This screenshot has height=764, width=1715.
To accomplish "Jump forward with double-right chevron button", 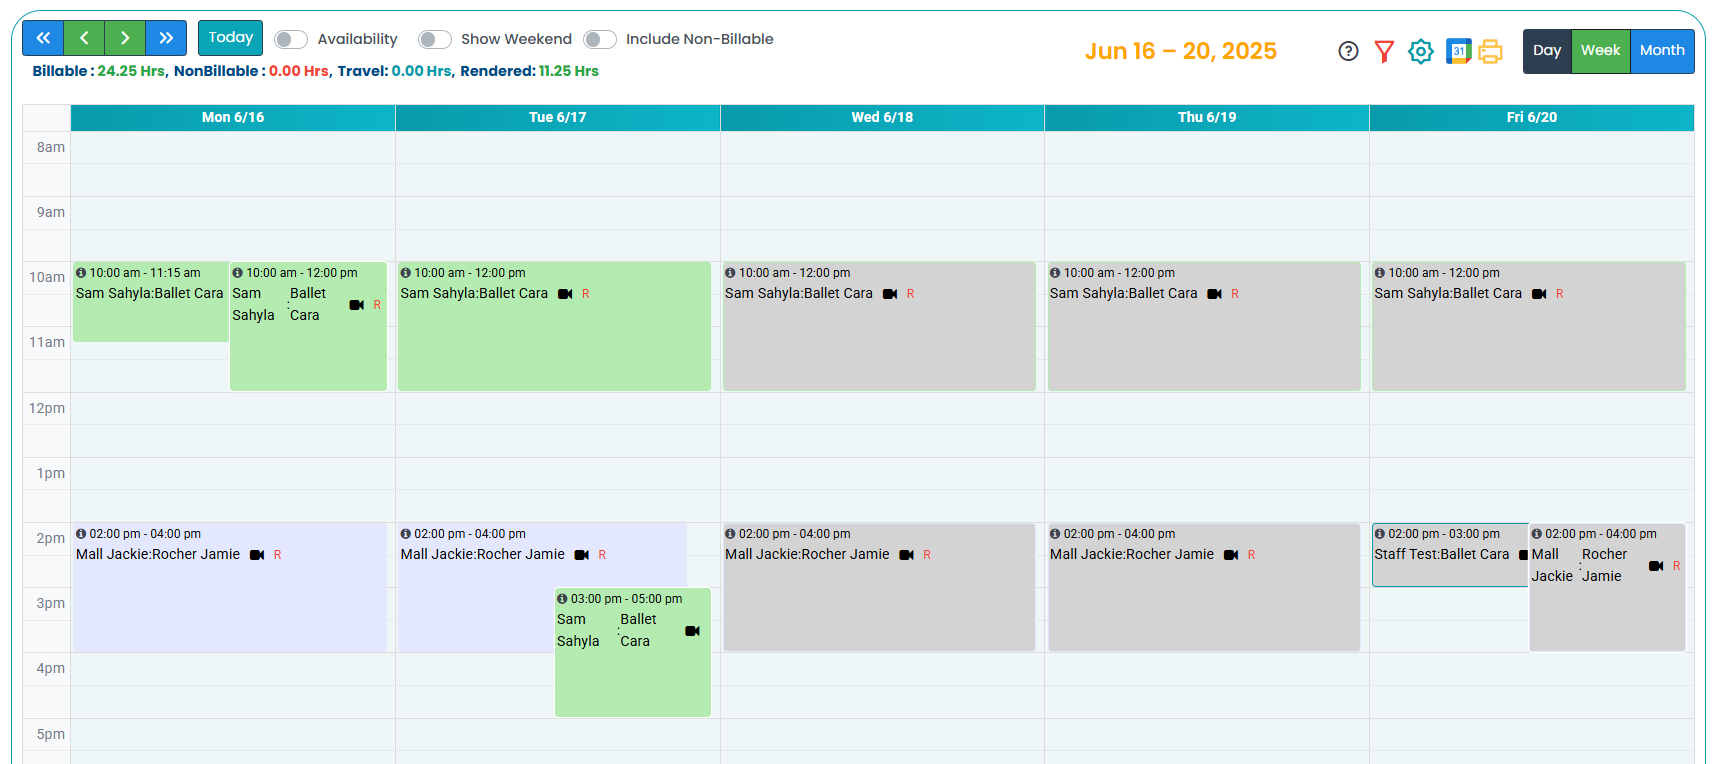I will [166, 38].
